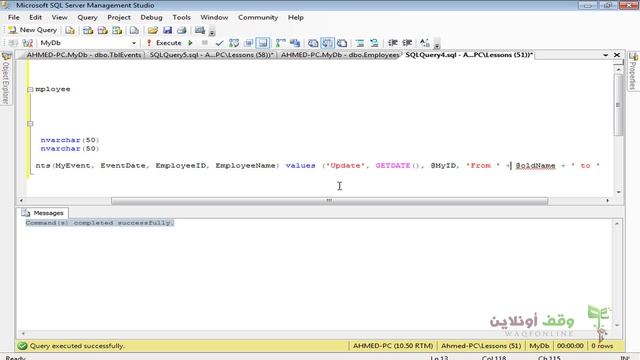Open the View menu
Viewport: 640px width, 360px height.
click(x=60, y=18)
